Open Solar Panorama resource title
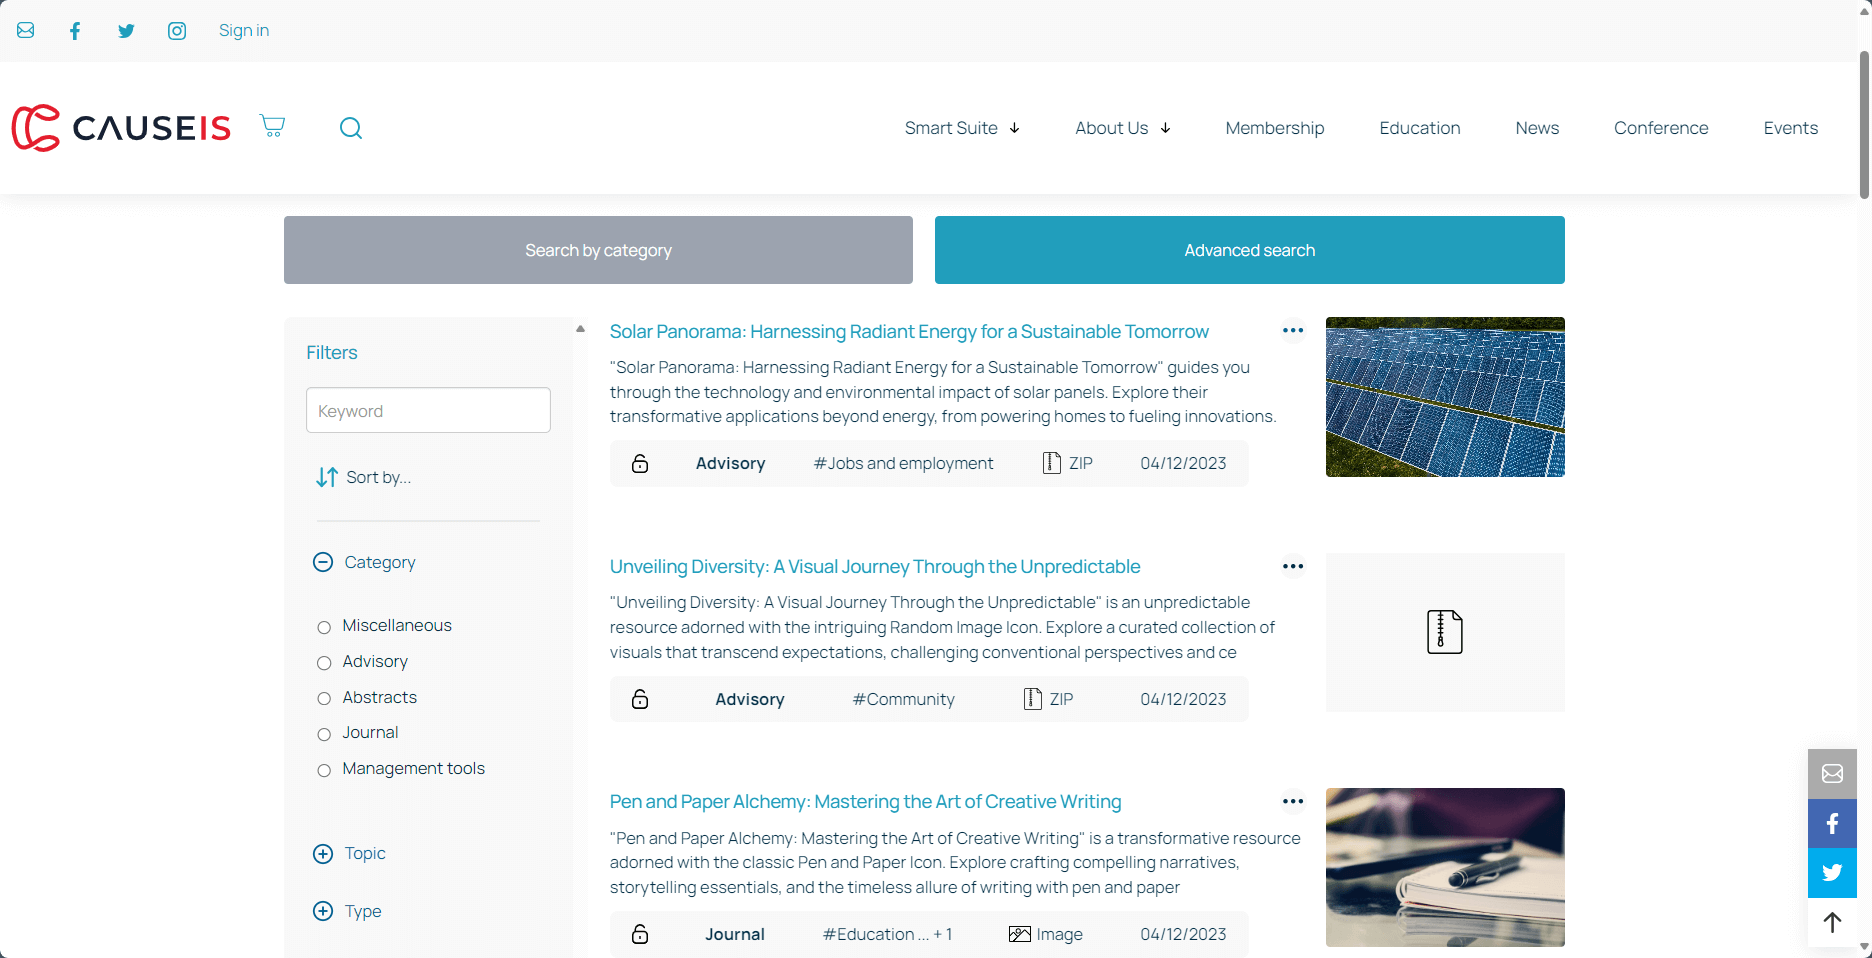 [x=909, y=331]
